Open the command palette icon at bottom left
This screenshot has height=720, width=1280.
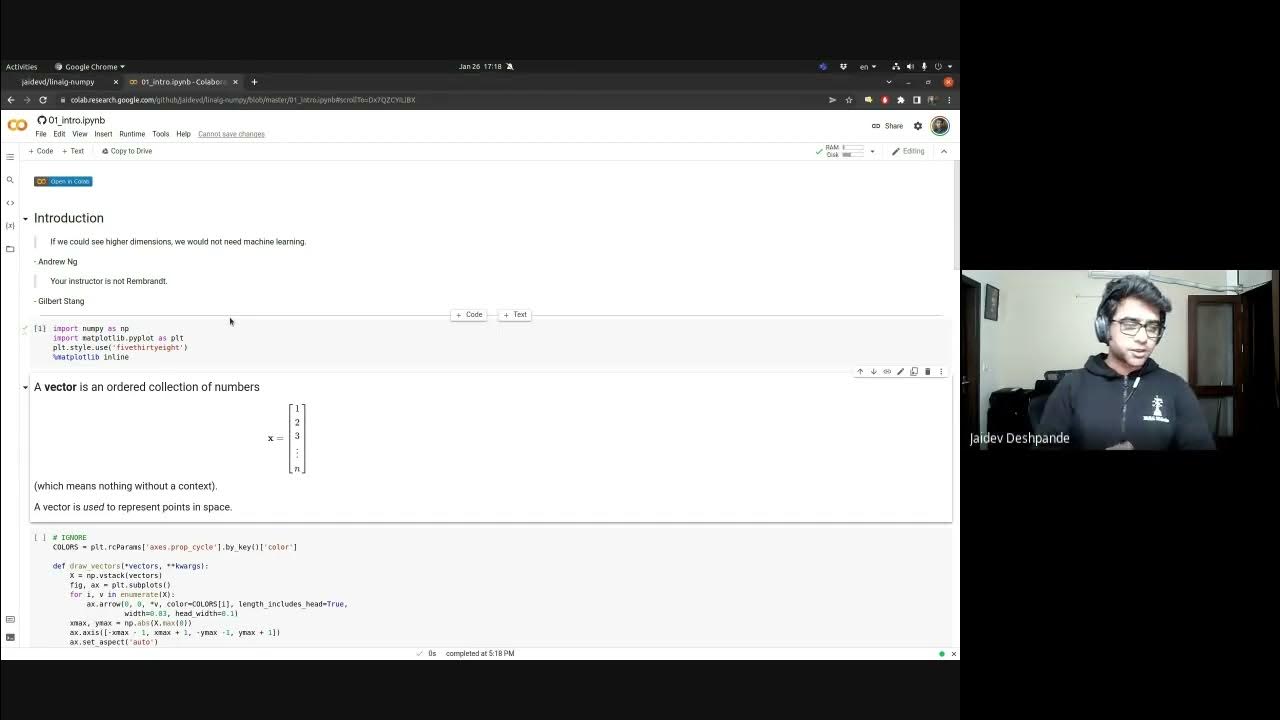coord(10,619)
